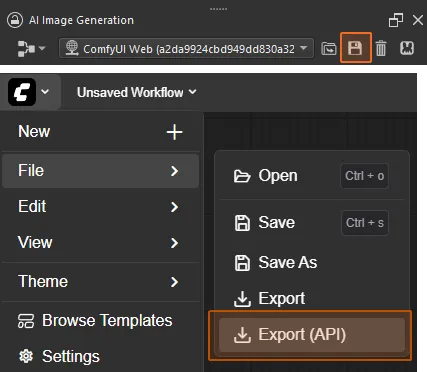The image size is (427, 372).
Task: Click the Browse Templates layout icon
Action: (x=26, y=321)
